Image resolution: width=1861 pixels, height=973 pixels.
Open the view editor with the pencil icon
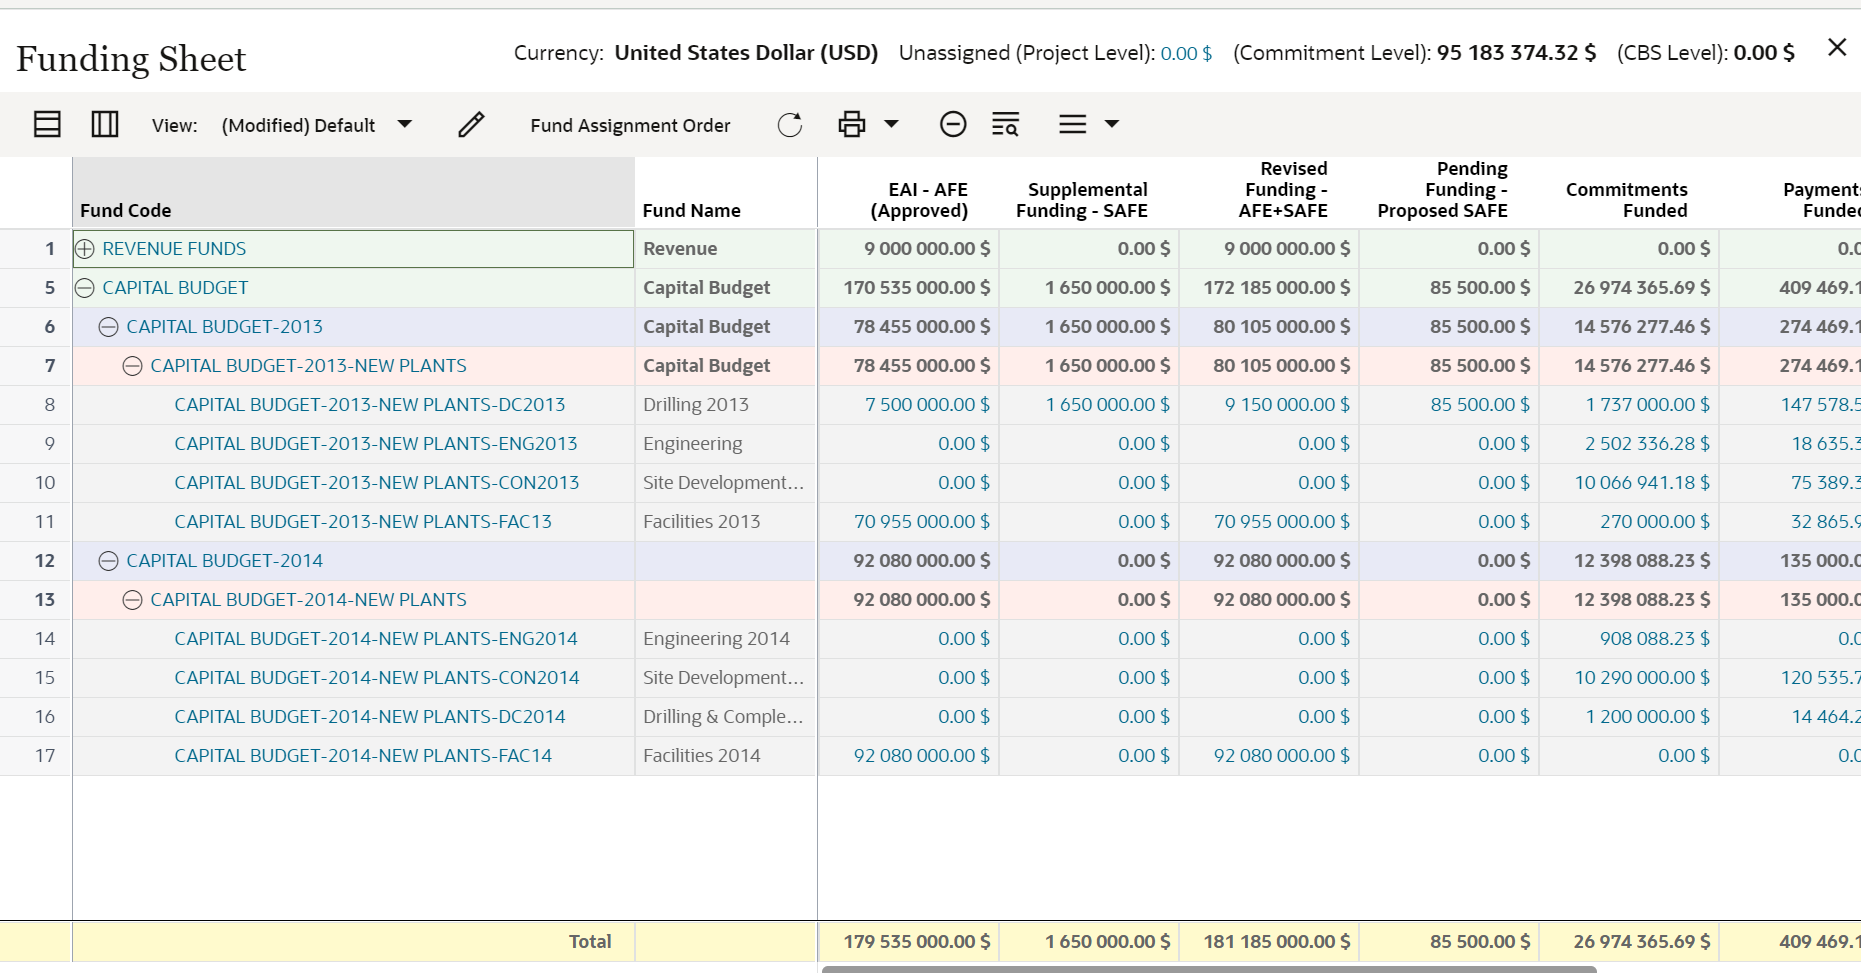470,124
